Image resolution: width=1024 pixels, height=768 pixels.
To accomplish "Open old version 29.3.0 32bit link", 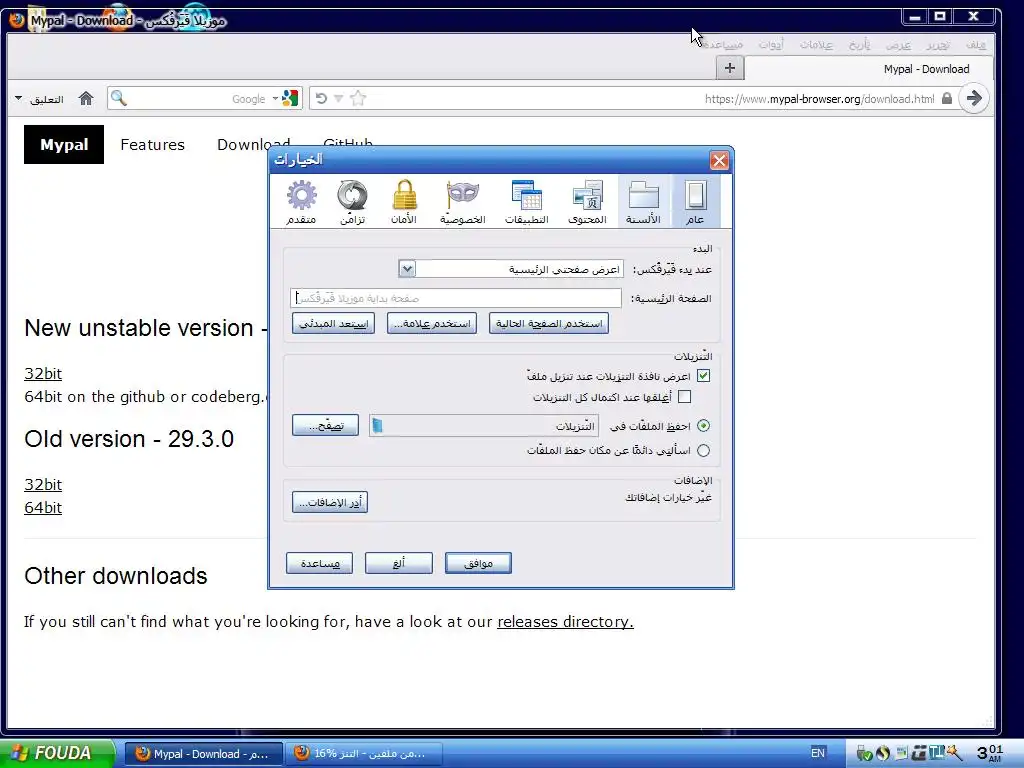I will 43,485.
